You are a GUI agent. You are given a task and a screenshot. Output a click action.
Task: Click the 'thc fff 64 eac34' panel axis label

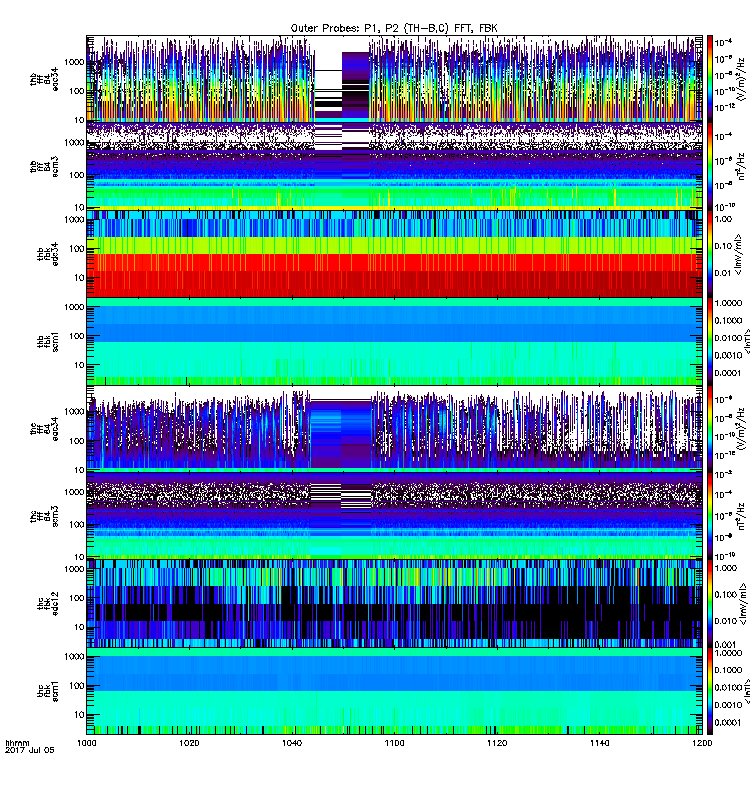[x=44, y=429]
